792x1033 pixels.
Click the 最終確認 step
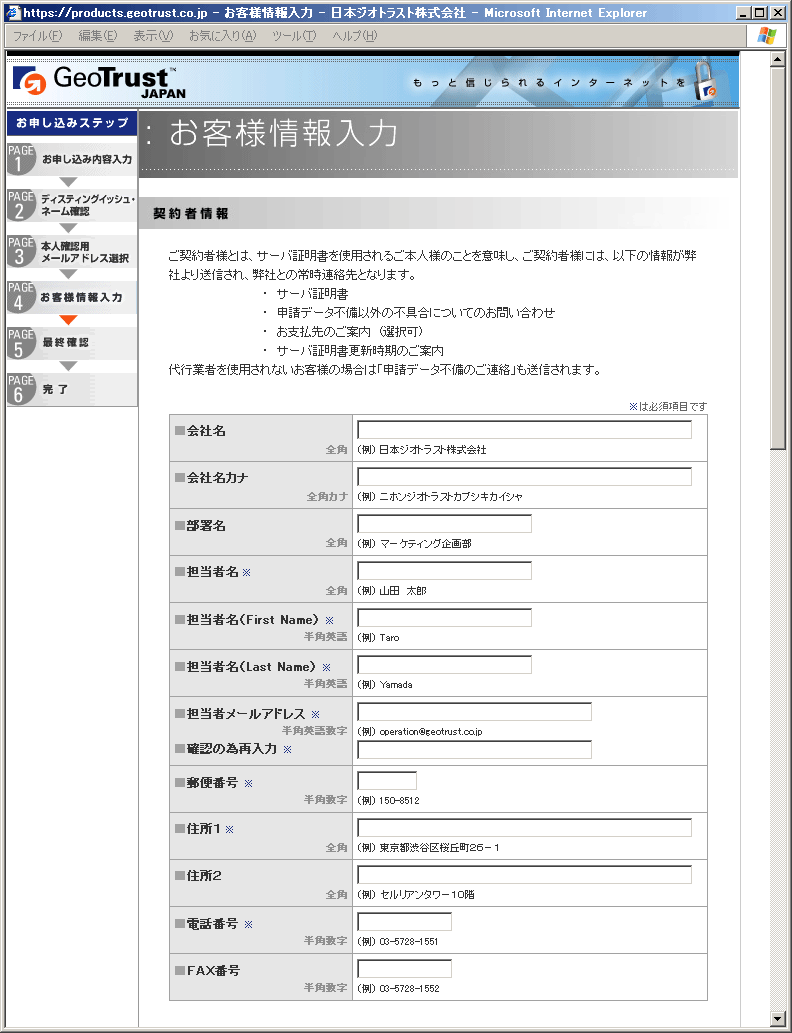tap(65, 343)
